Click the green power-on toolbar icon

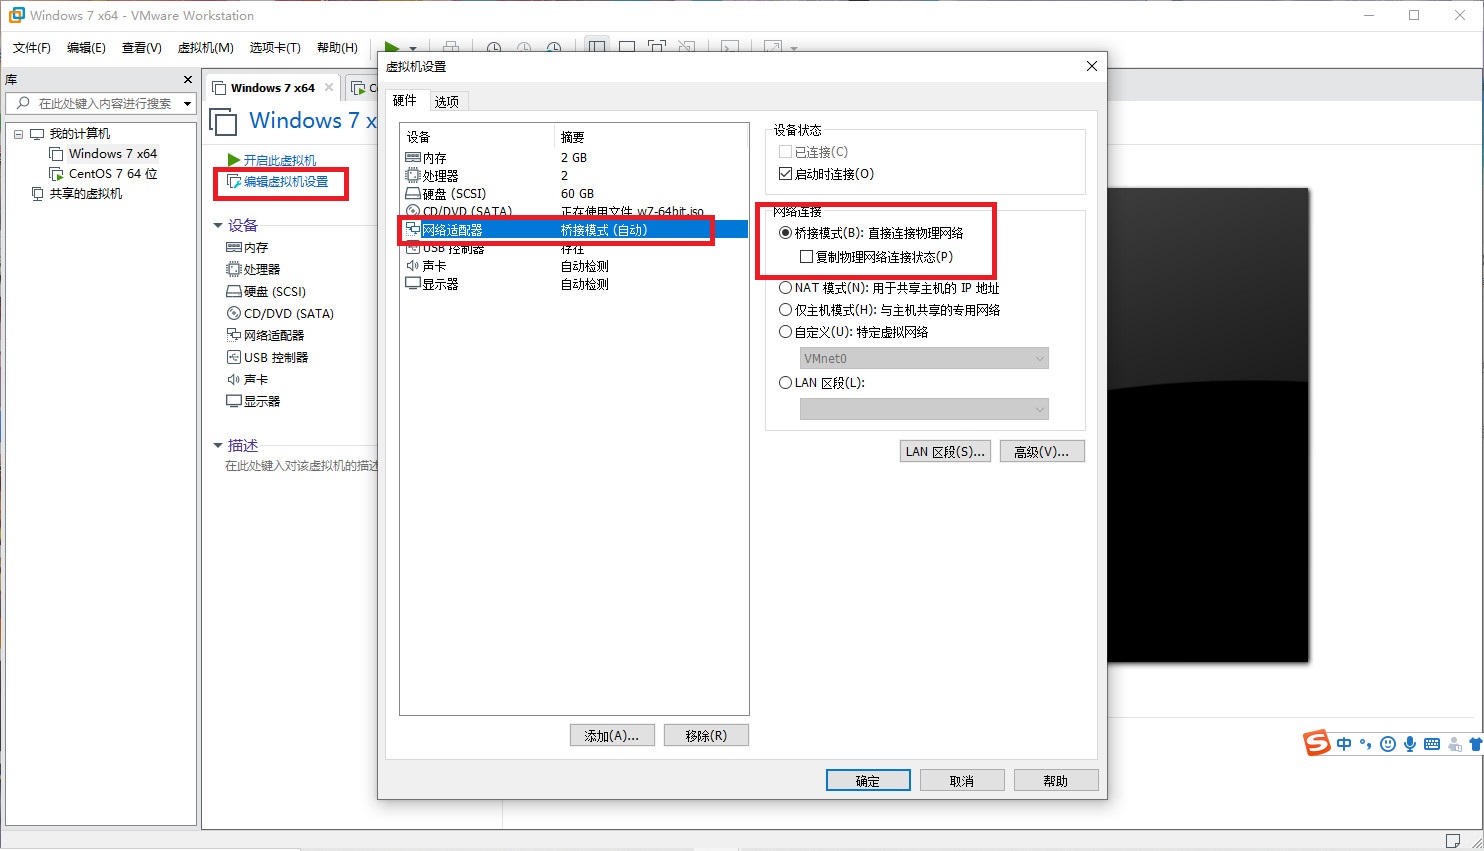[392, 47]
